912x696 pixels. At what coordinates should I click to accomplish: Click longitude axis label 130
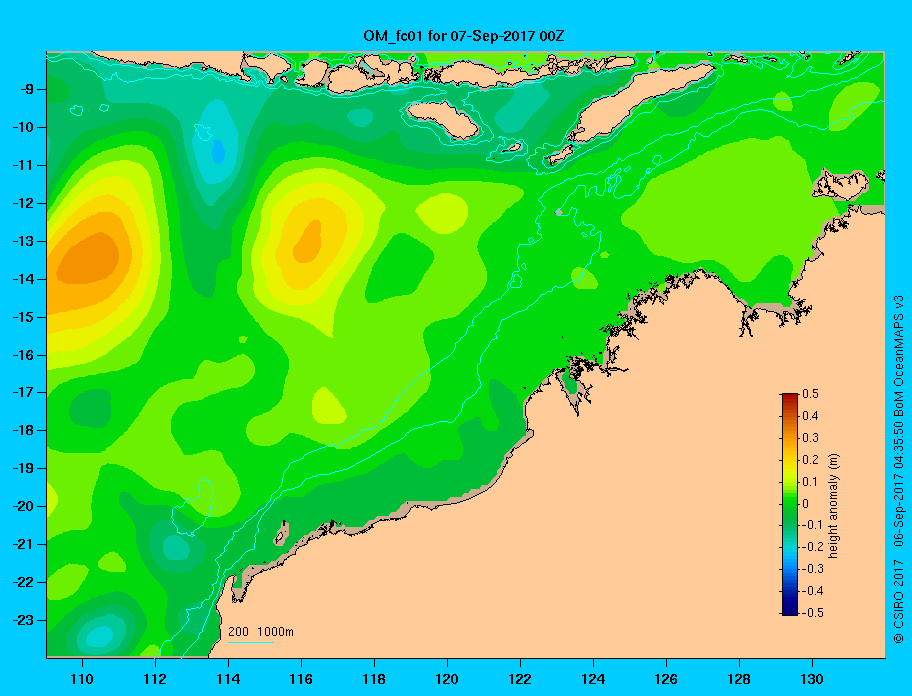[812, 679]
